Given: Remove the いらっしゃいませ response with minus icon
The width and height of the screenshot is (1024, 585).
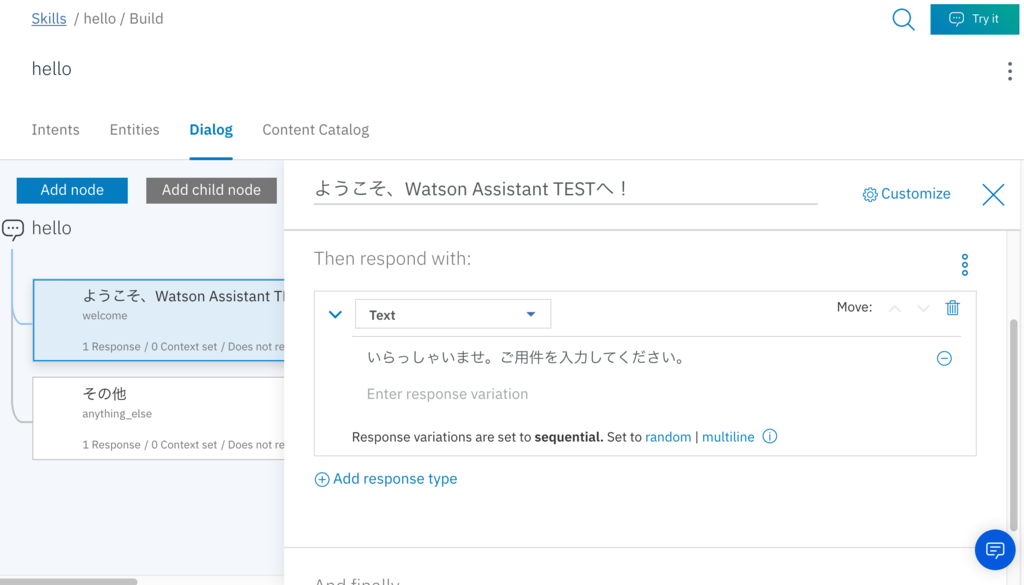Looking at the screenshot, I should [944, 358].
